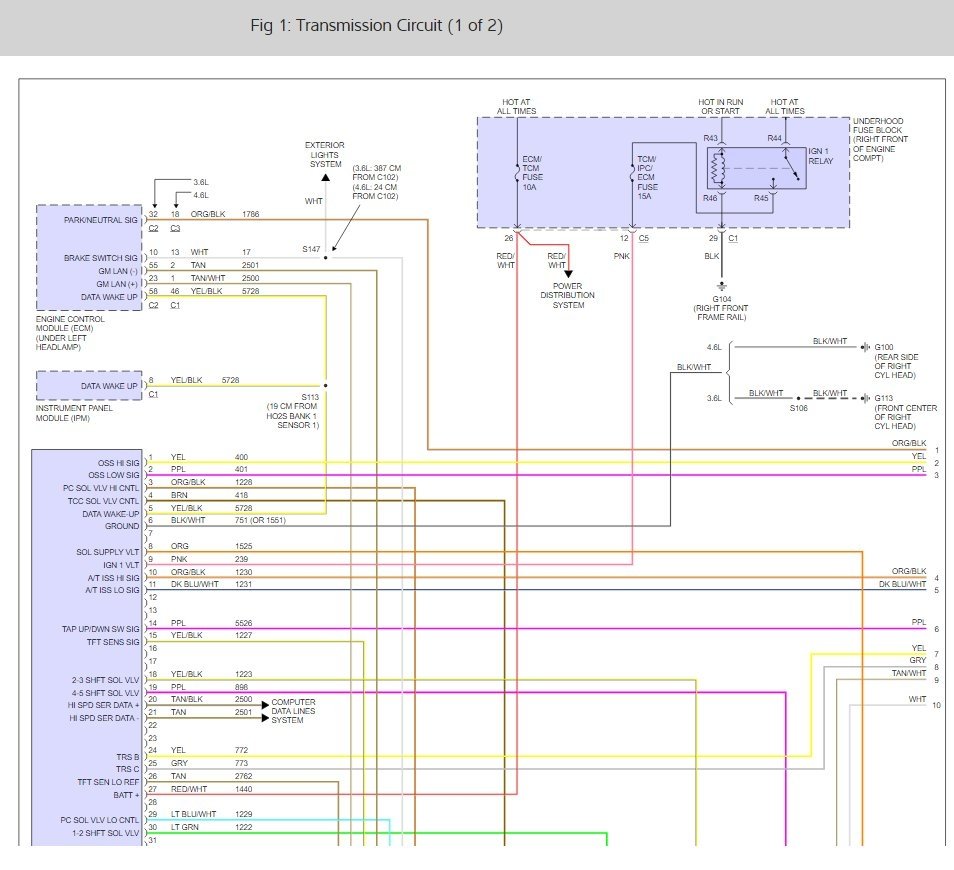Click the arrowhead above Power Distribution System

click(568, 274)
